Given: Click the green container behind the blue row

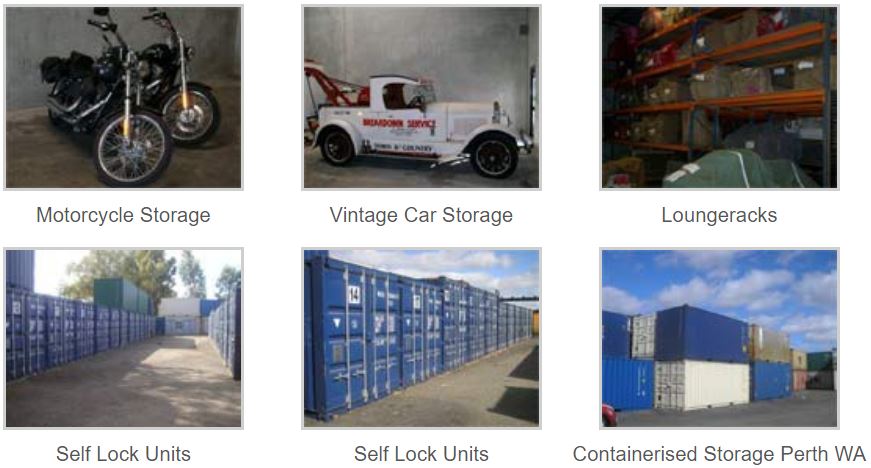Looking at the screenshot, I should [x=121, y=296].
